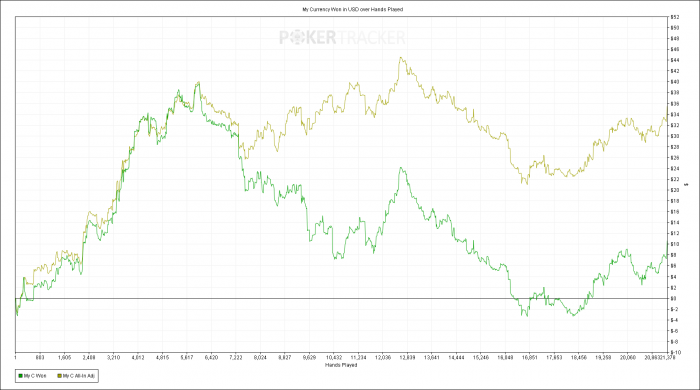Click the y-axis label $0
700x390 pixels.
click(x=674, y=299)
